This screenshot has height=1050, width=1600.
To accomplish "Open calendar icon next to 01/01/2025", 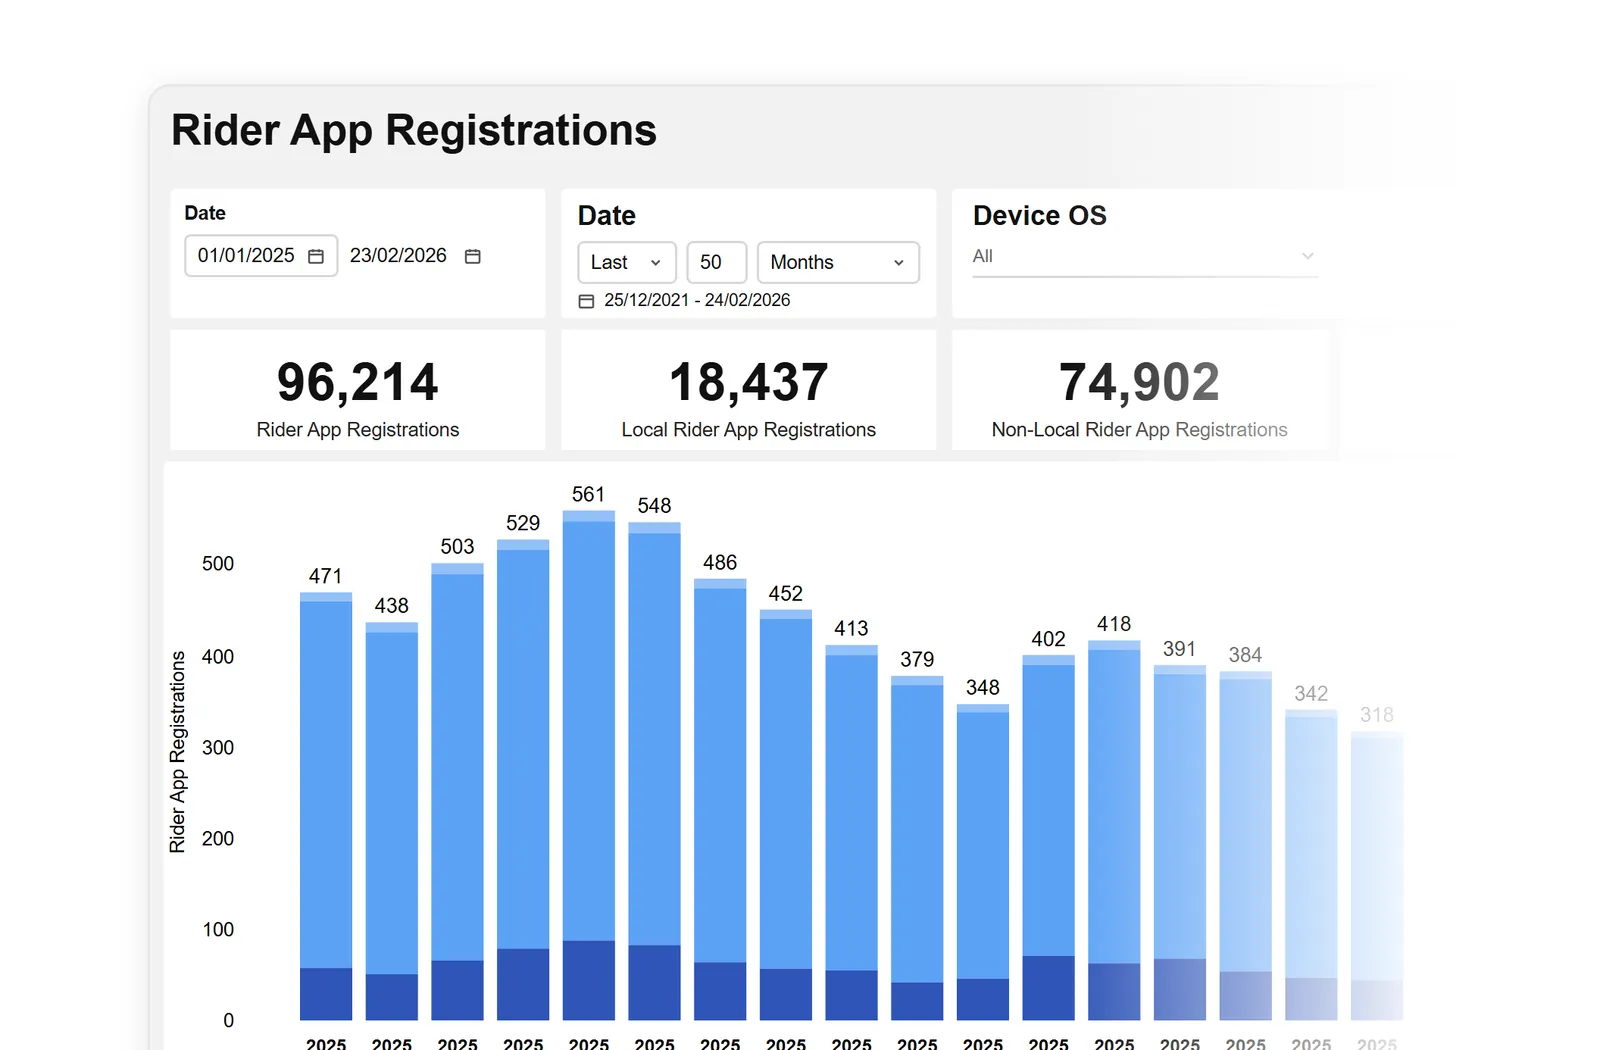I will (316, 256).
